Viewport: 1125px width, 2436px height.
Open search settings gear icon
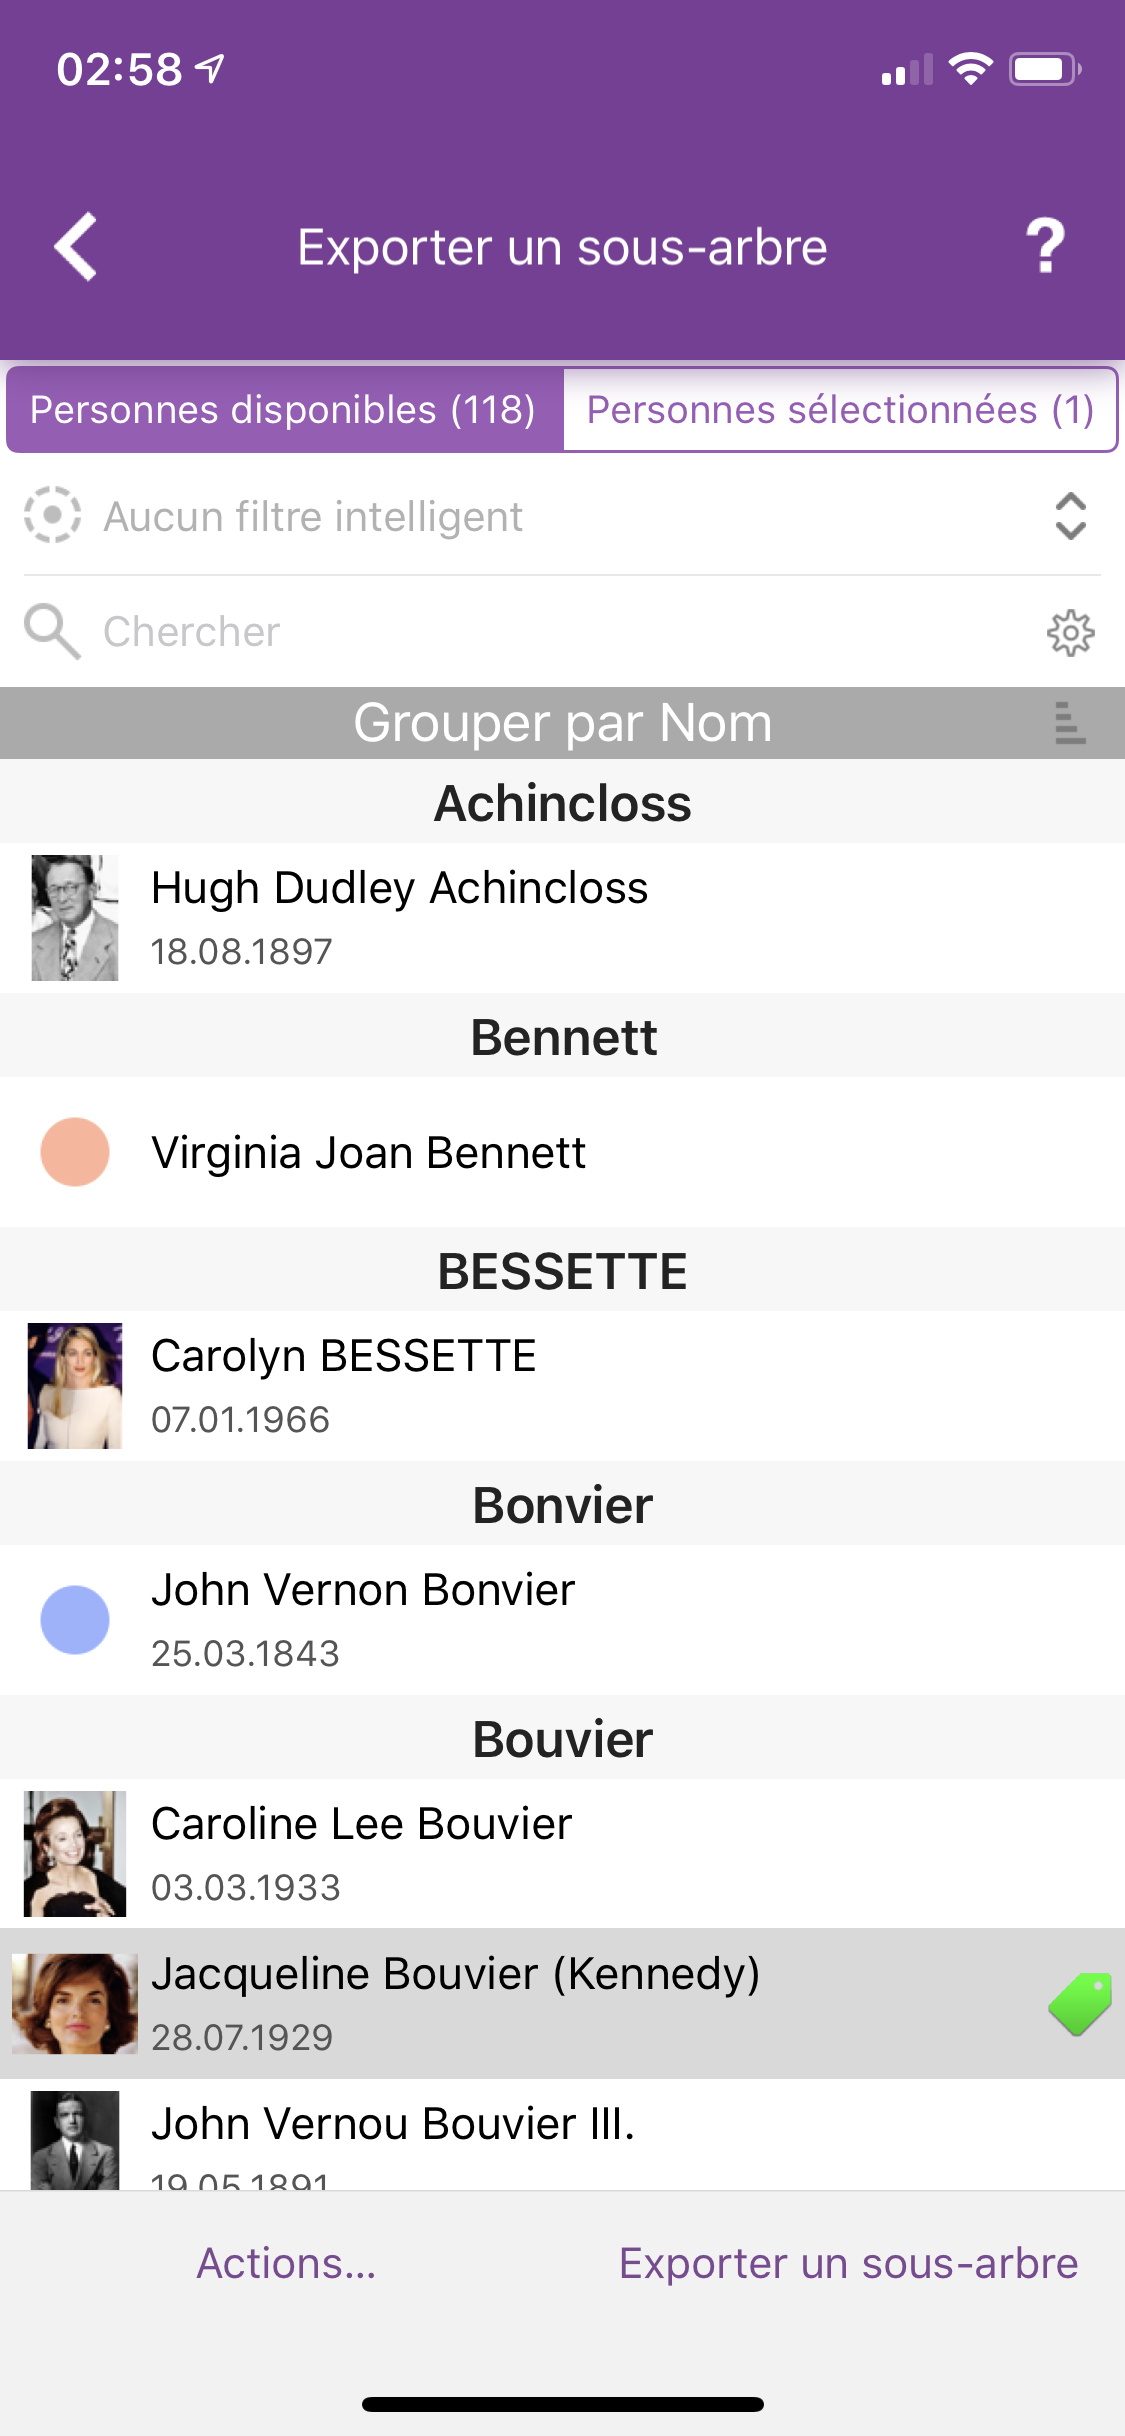click(x=1070, y=632)
